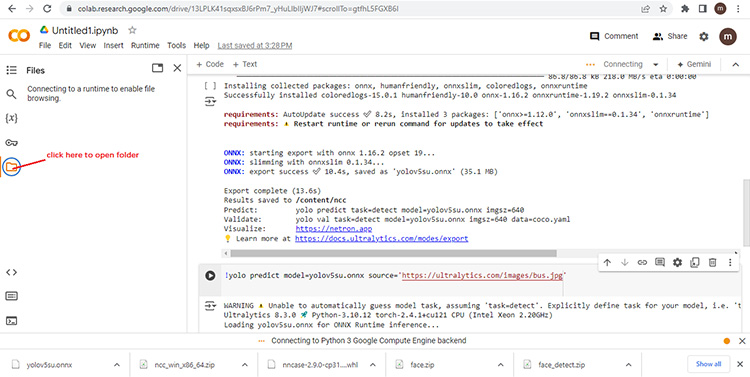Viewport: 750px width, 377px height.
Task: Open the Share dialog
Action: [670, 36]
